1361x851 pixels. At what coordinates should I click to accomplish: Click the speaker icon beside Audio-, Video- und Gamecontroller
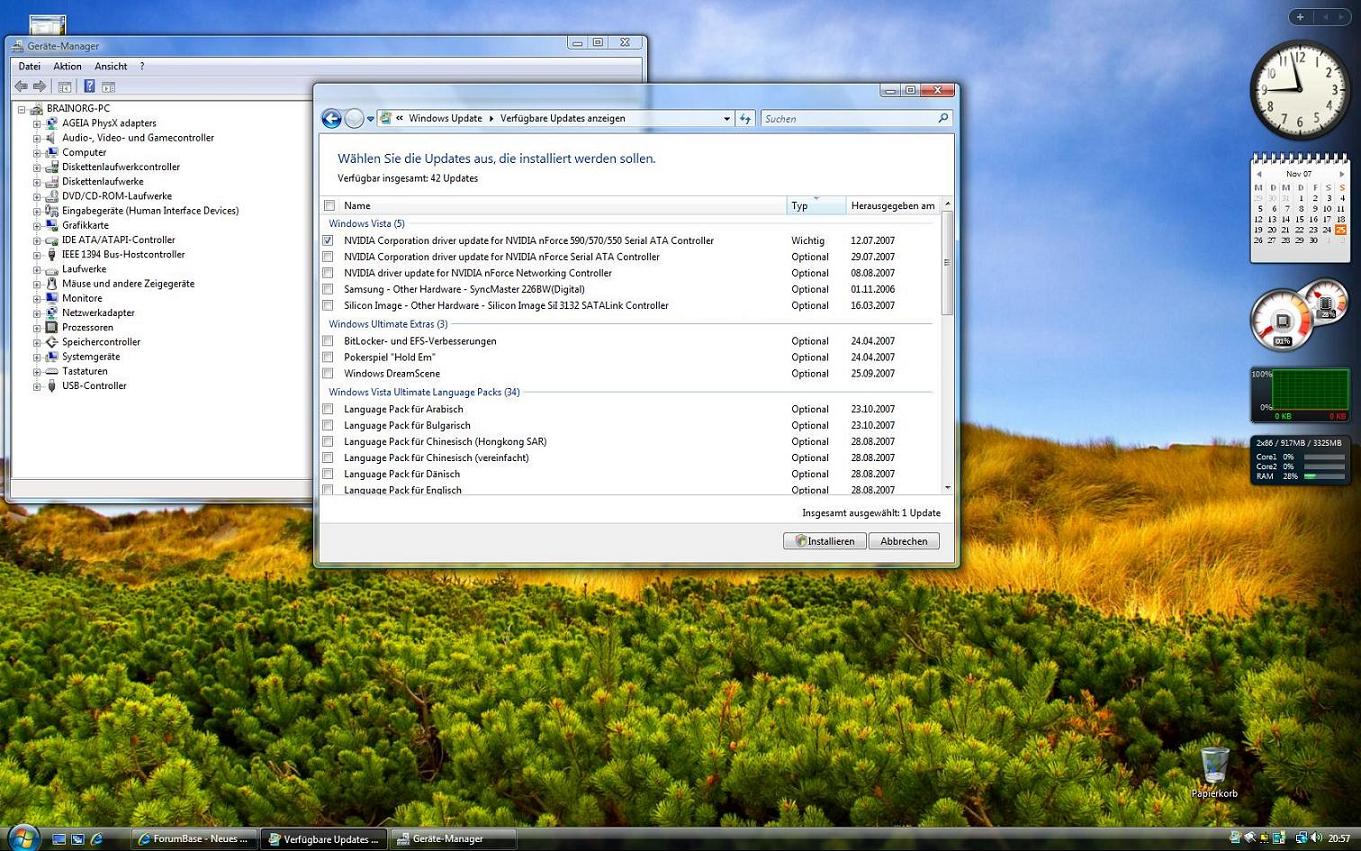coord(52,138)
